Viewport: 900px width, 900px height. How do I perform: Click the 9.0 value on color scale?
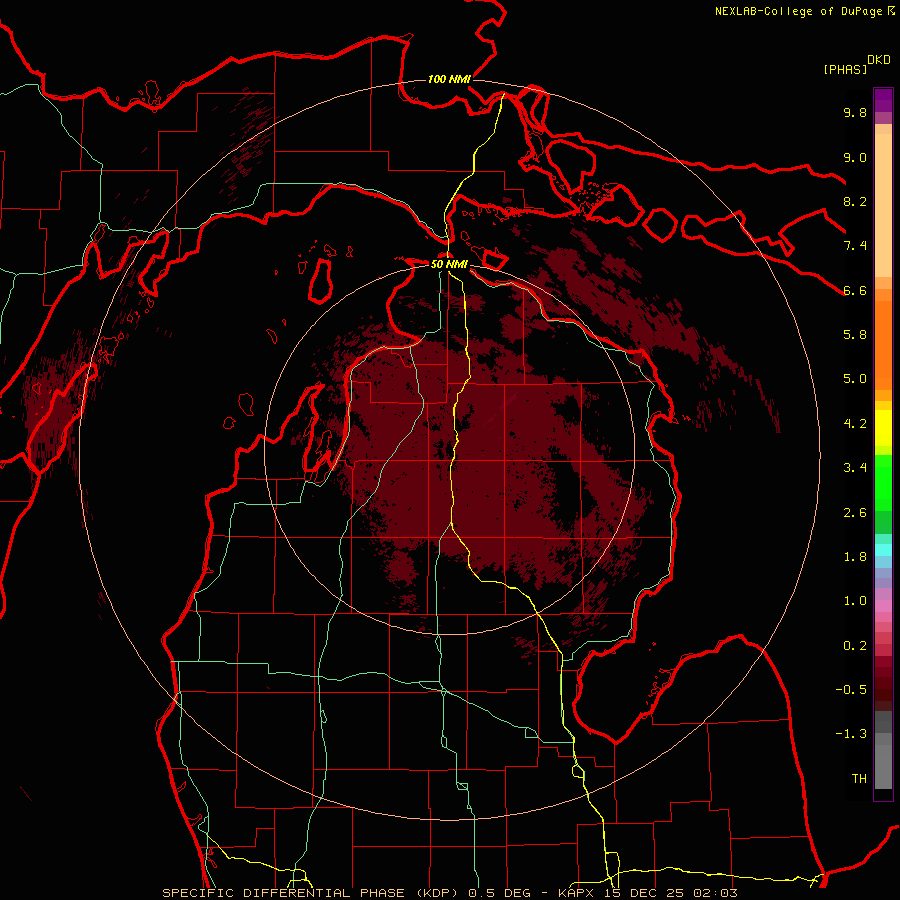click(x=855, y=157)
